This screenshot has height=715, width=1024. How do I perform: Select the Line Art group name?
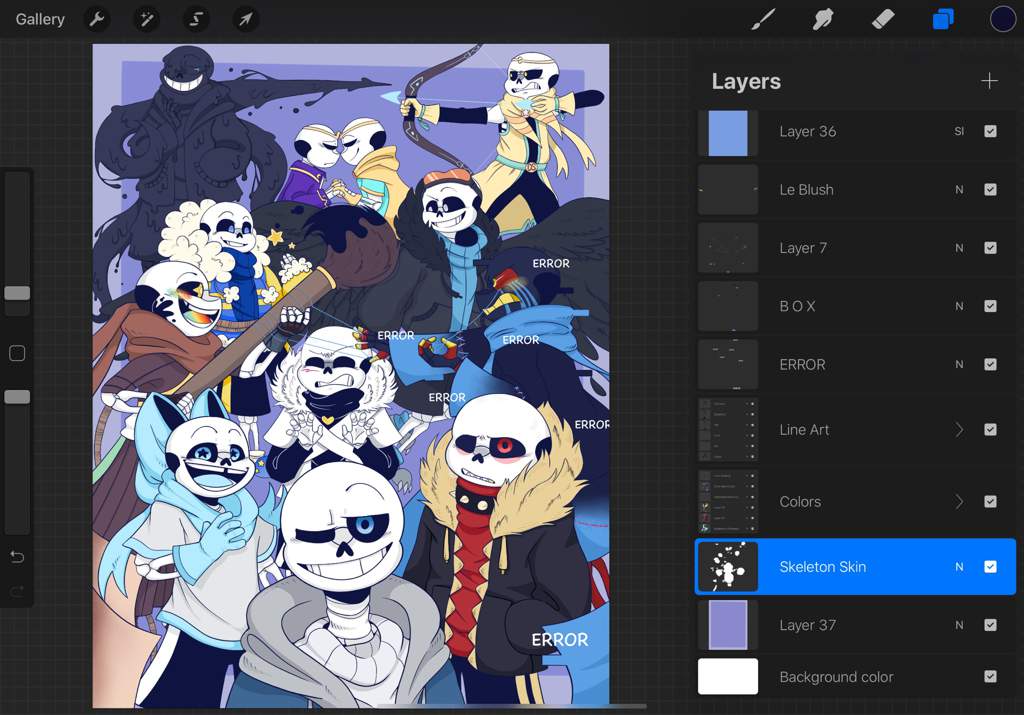804,430
